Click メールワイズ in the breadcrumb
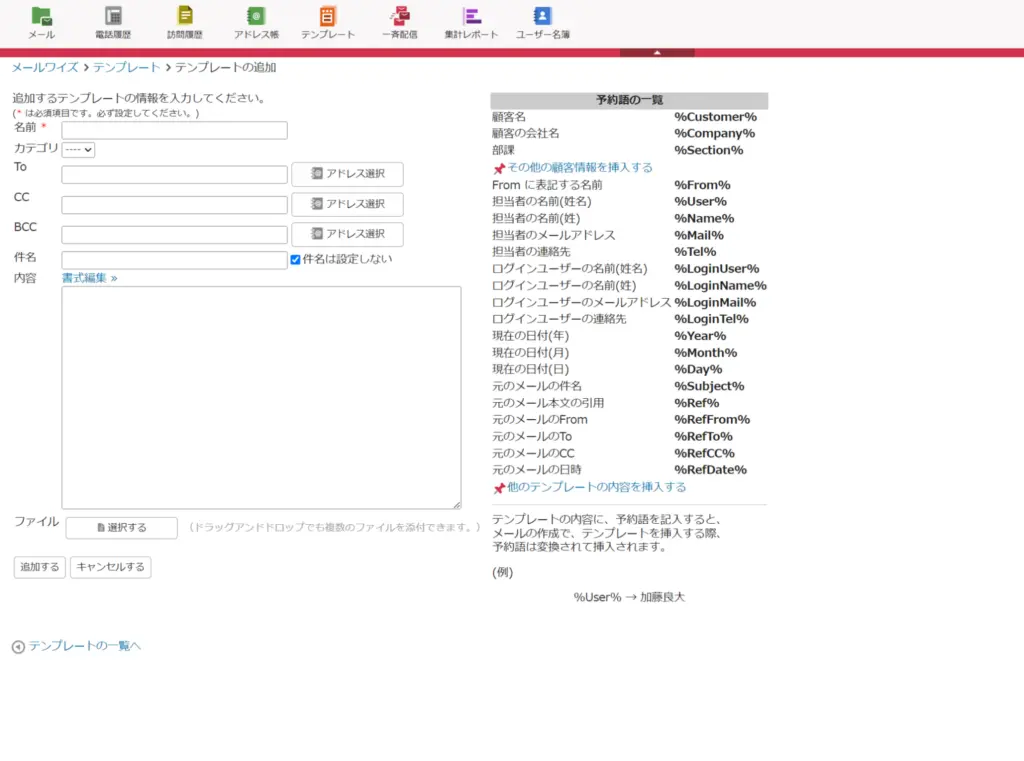This screenshot has height=761, width=1024. coord(45,68)
